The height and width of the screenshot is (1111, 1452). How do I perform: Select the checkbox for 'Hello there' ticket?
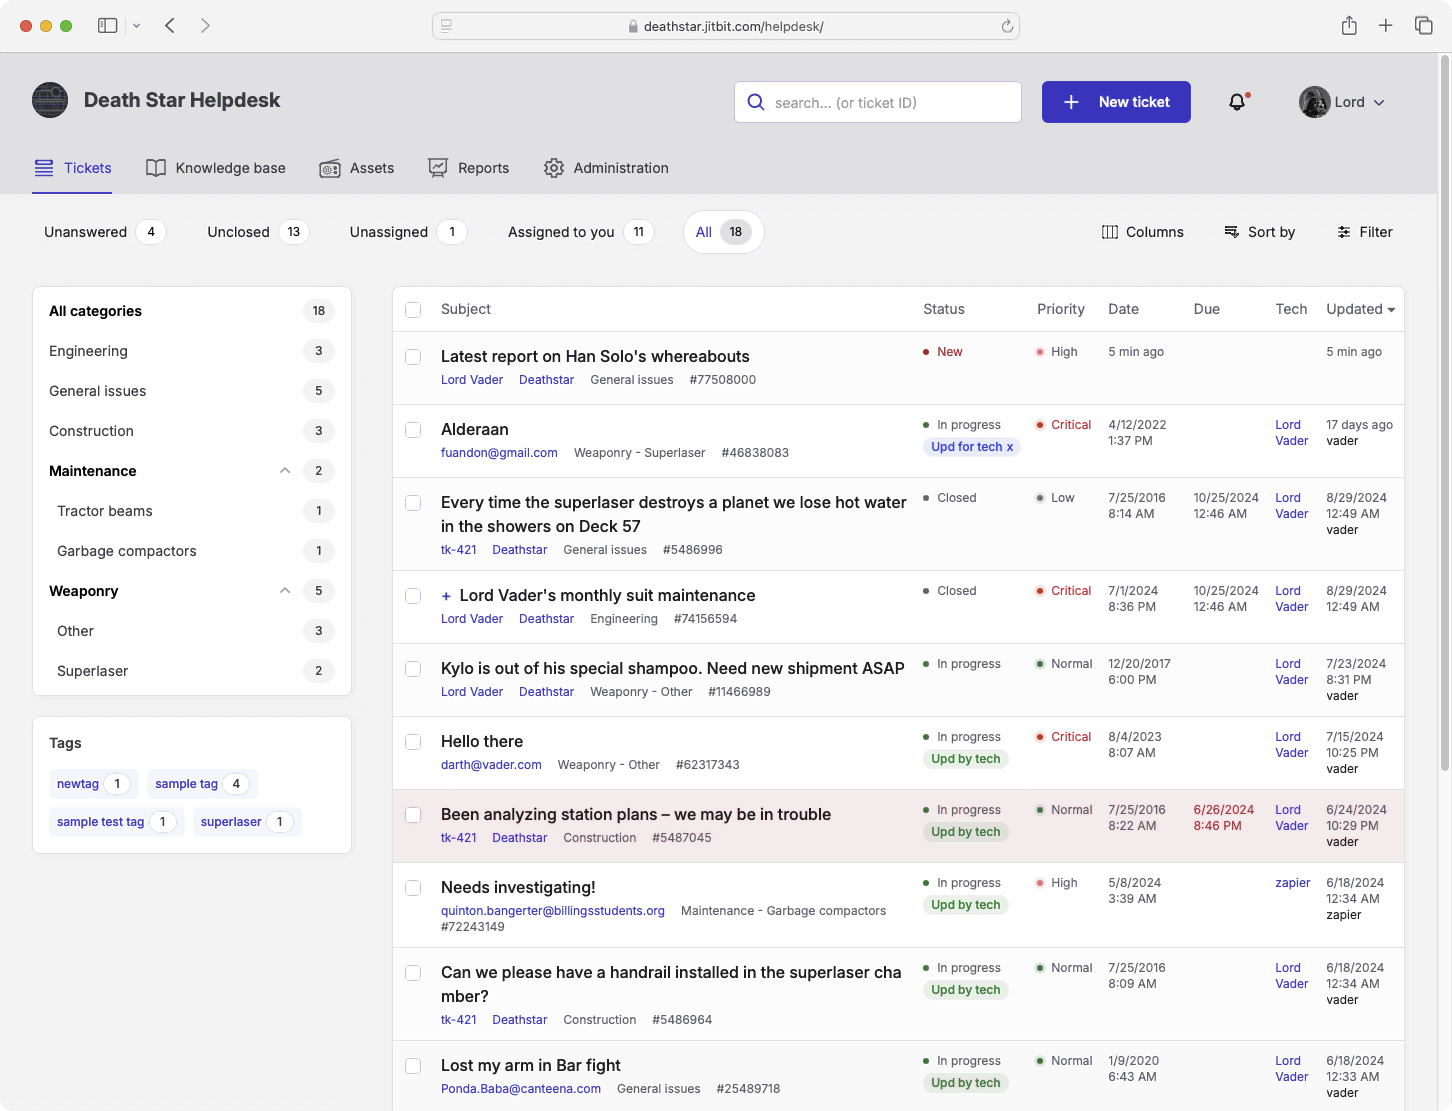(413, 742)
